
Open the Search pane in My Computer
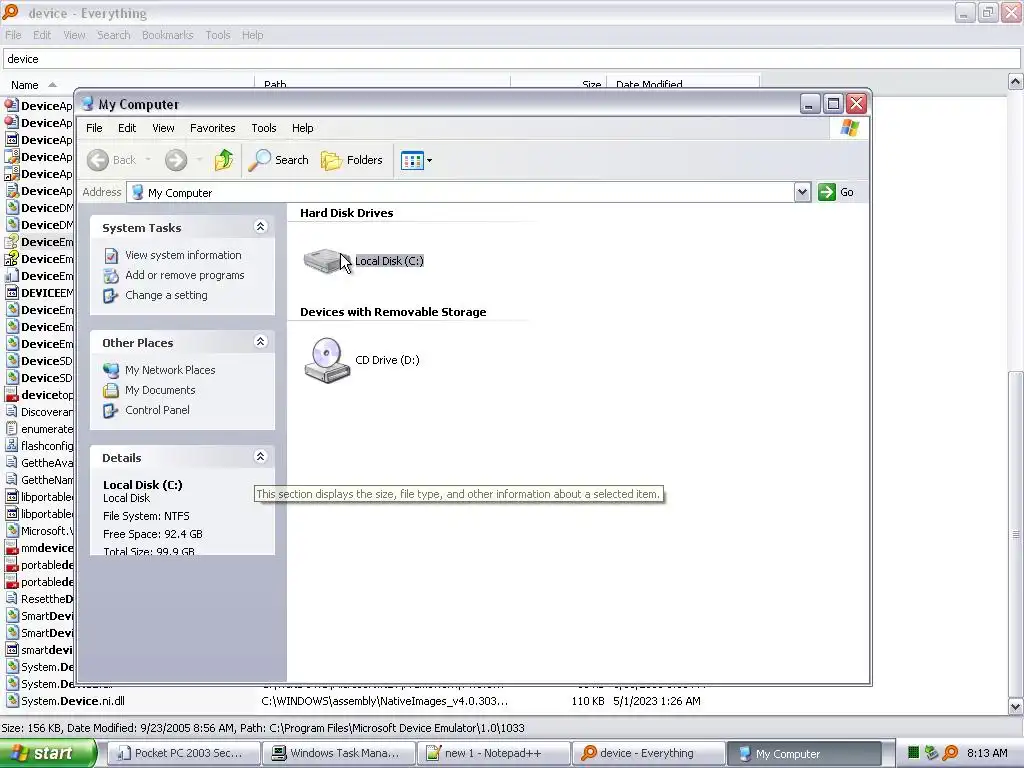[x=279, y=160]
